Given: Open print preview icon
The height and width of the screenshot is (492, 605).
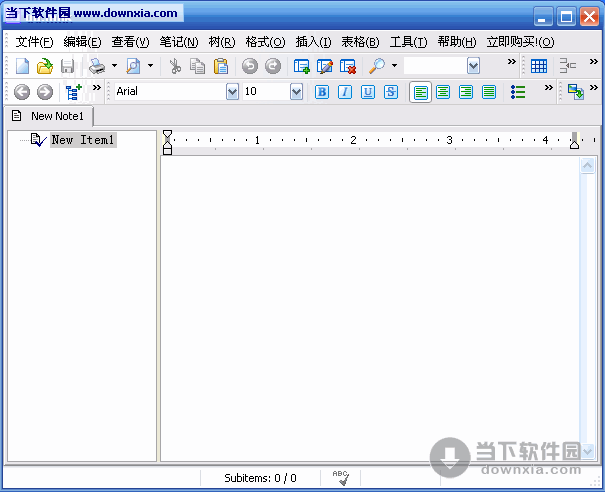Looking at the screenshot, I should [x=133, y=66].
